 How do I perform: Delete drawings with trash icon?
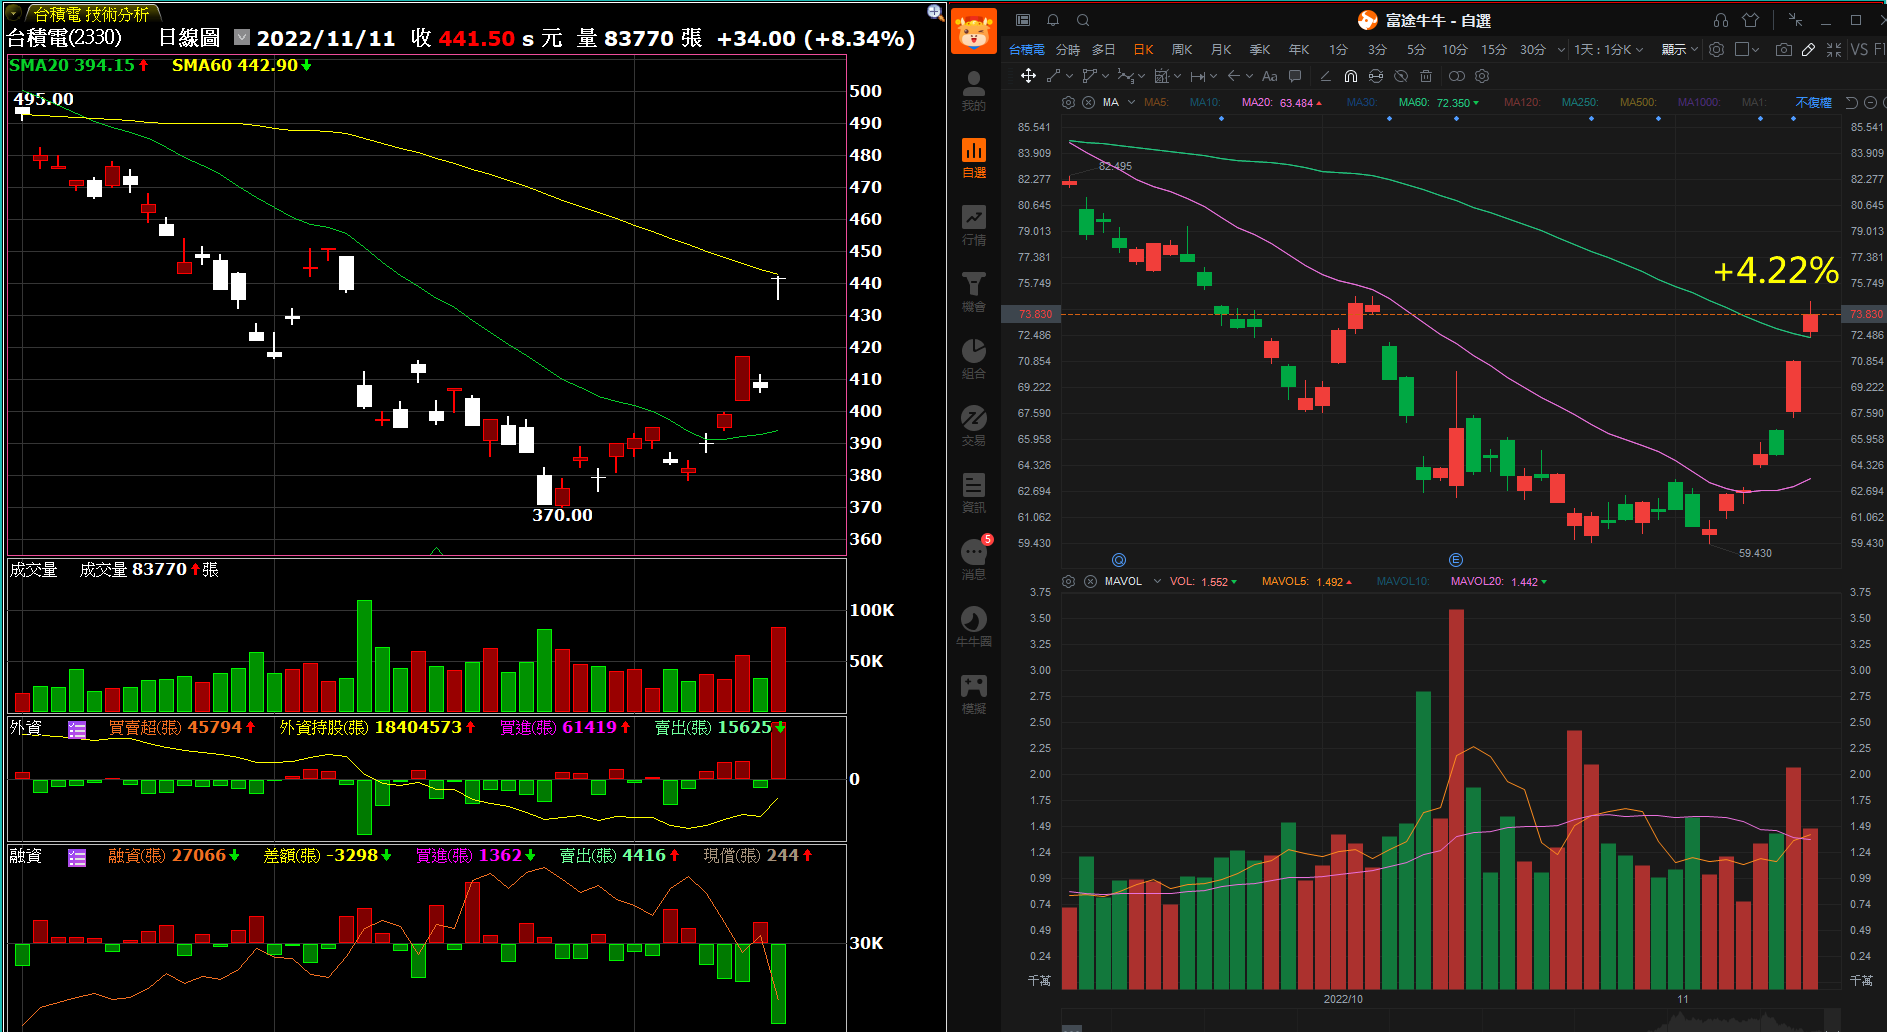pyautogui.click(x=1426, y=76)
